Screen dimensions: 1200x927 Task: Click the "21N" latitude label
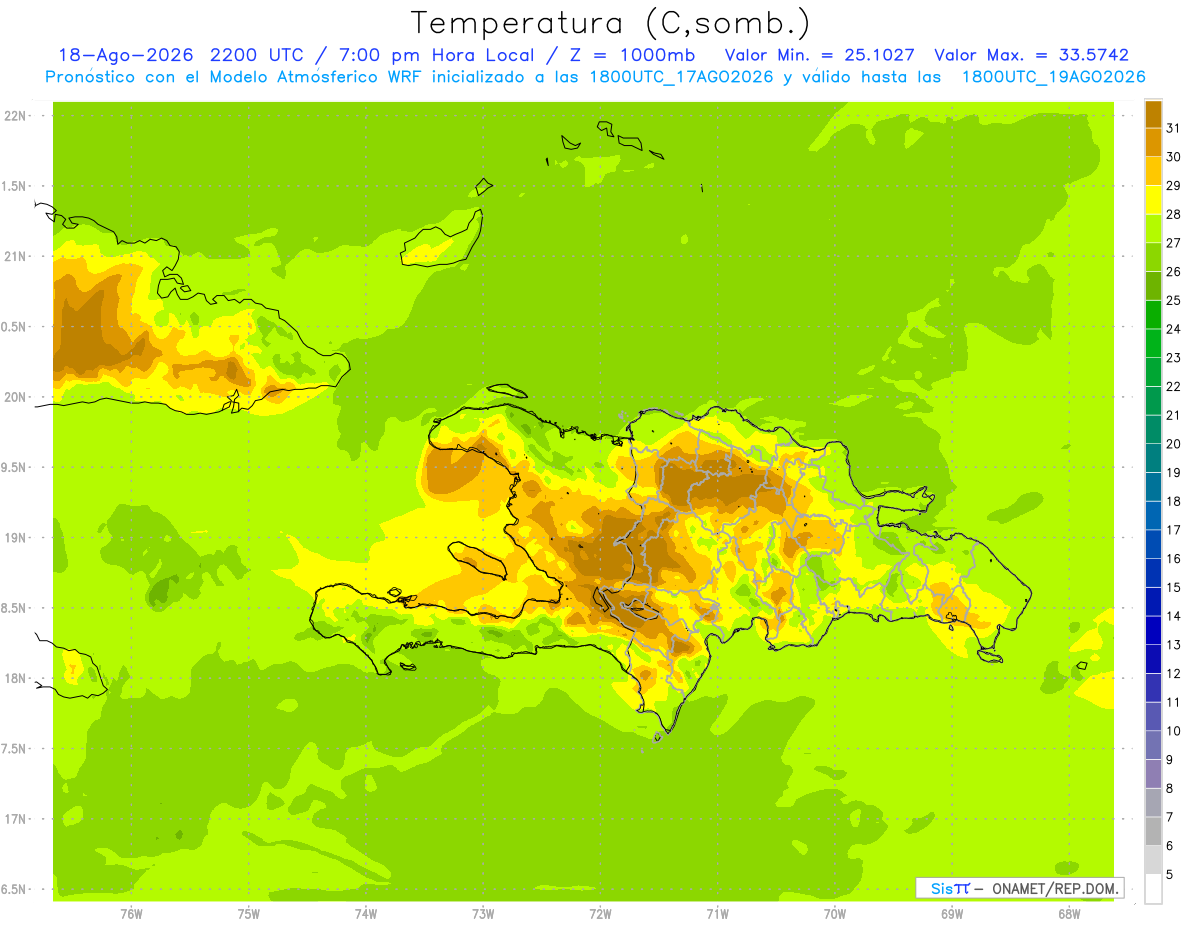(x=14, y=256)
